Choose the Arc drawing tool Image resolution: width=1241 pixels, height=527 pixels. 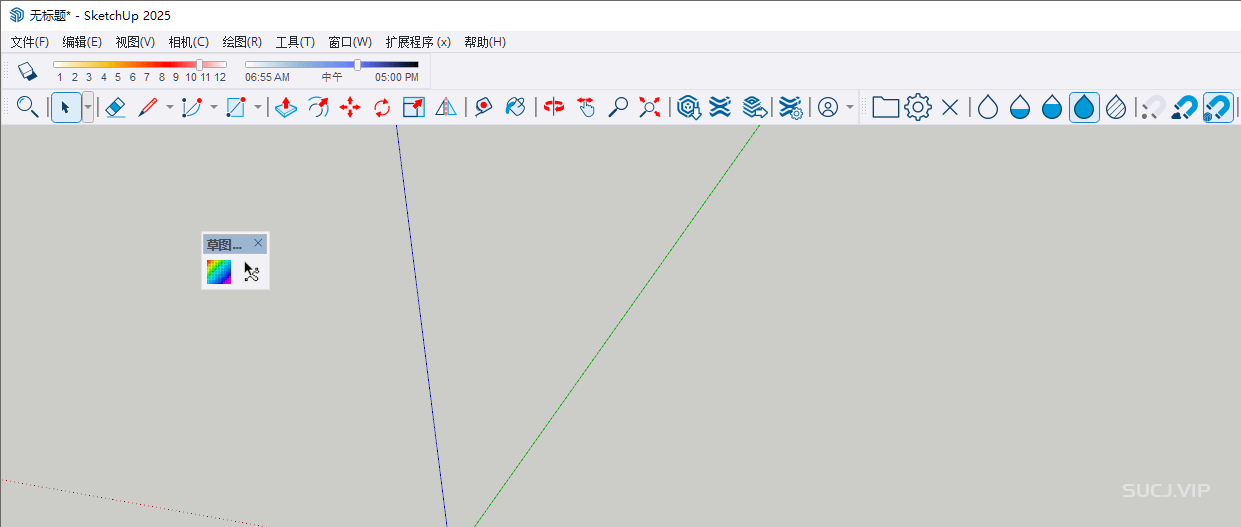(x=192, y=107)
